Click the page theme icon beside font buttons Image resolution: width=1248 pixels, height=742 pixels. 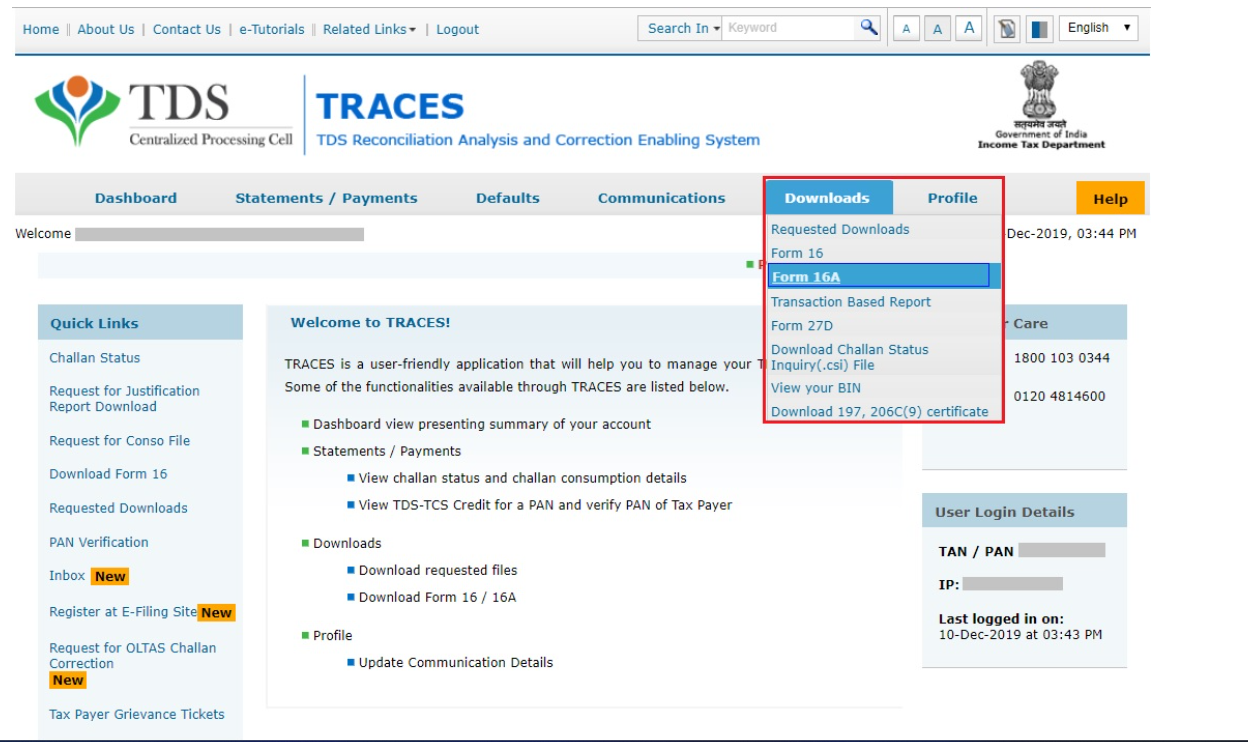(1007, 29)
